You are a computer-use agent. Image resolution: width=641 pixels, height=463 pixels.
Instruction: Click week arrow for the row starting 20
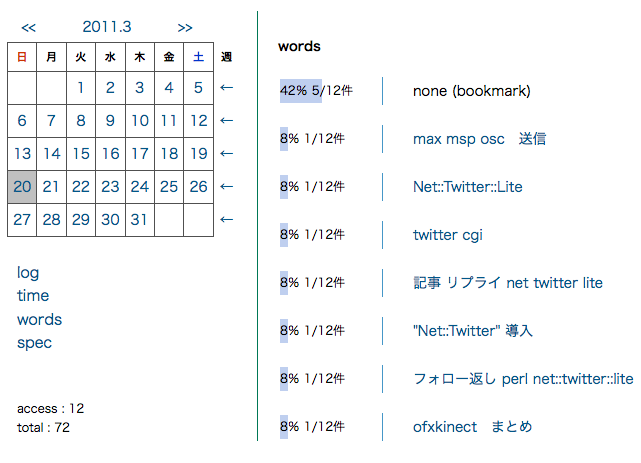click(227, 187)
